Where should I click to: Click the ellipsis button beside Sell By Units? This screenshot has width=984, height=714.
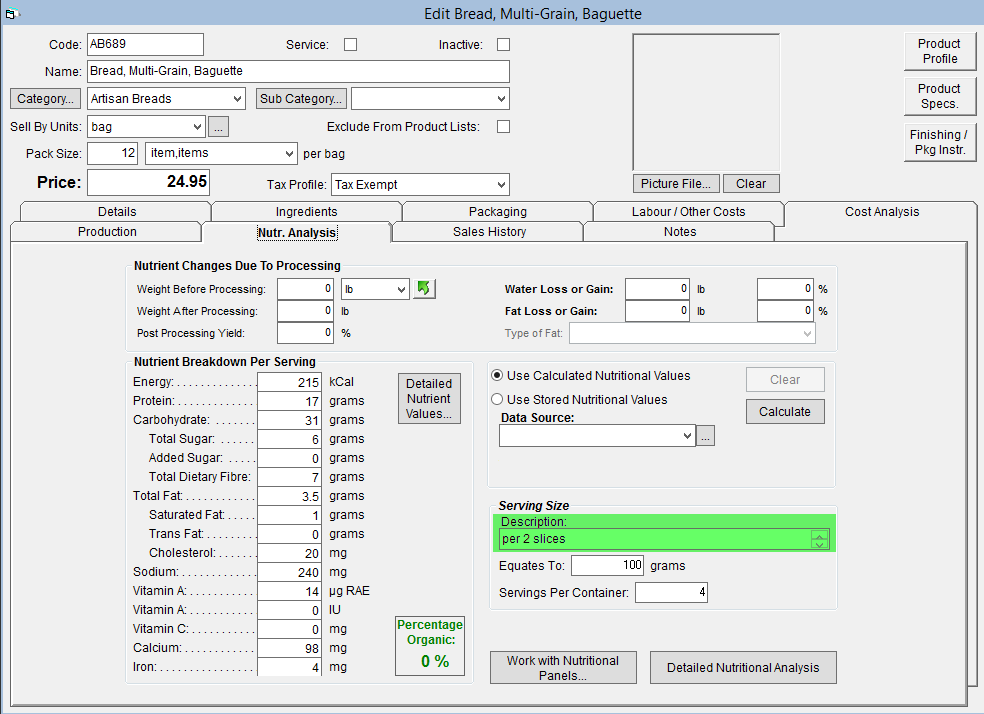(x=218, y=127)
